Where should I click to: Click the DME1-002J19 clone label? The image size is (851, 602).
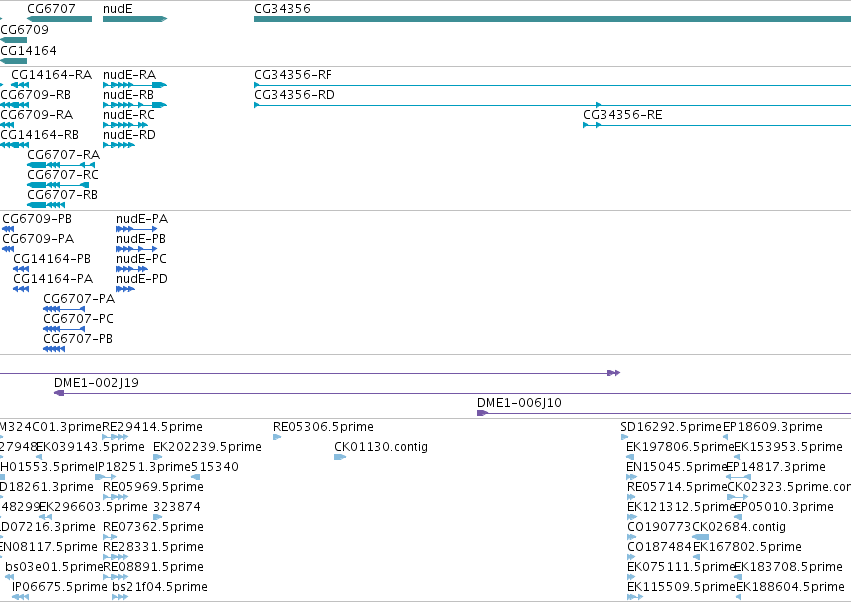pos(97,383)
